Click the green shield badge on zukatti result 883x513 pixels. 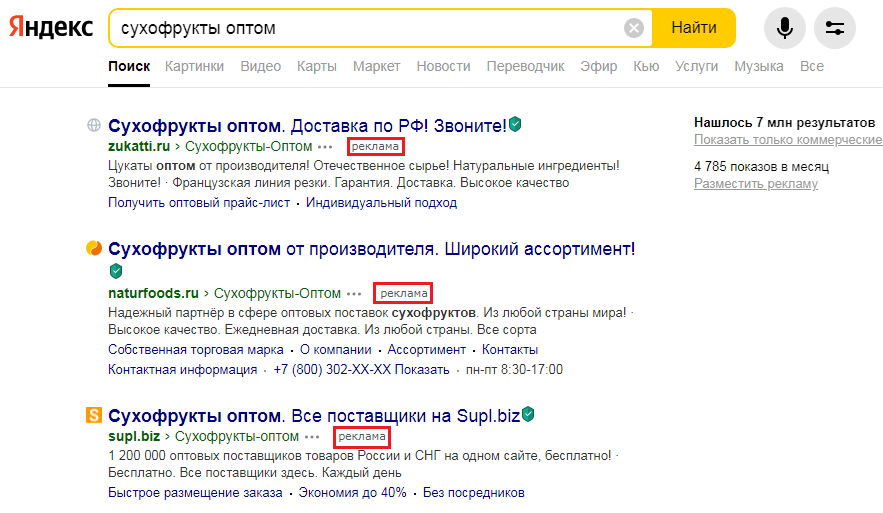[x=515, y=124]
